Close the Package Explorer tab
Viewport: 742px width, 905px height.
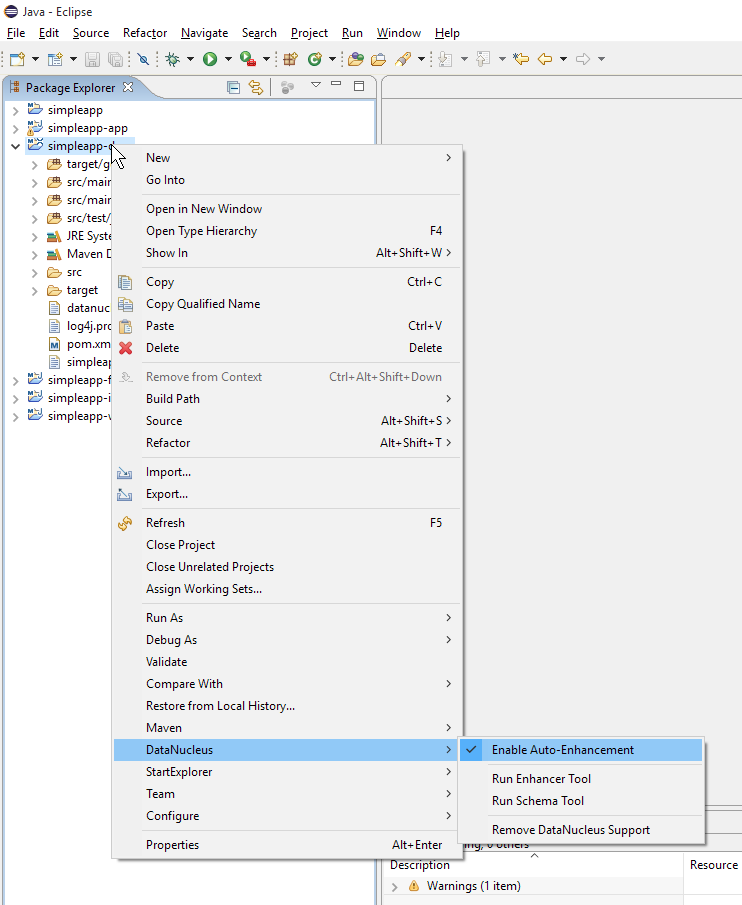click(128, 87)
